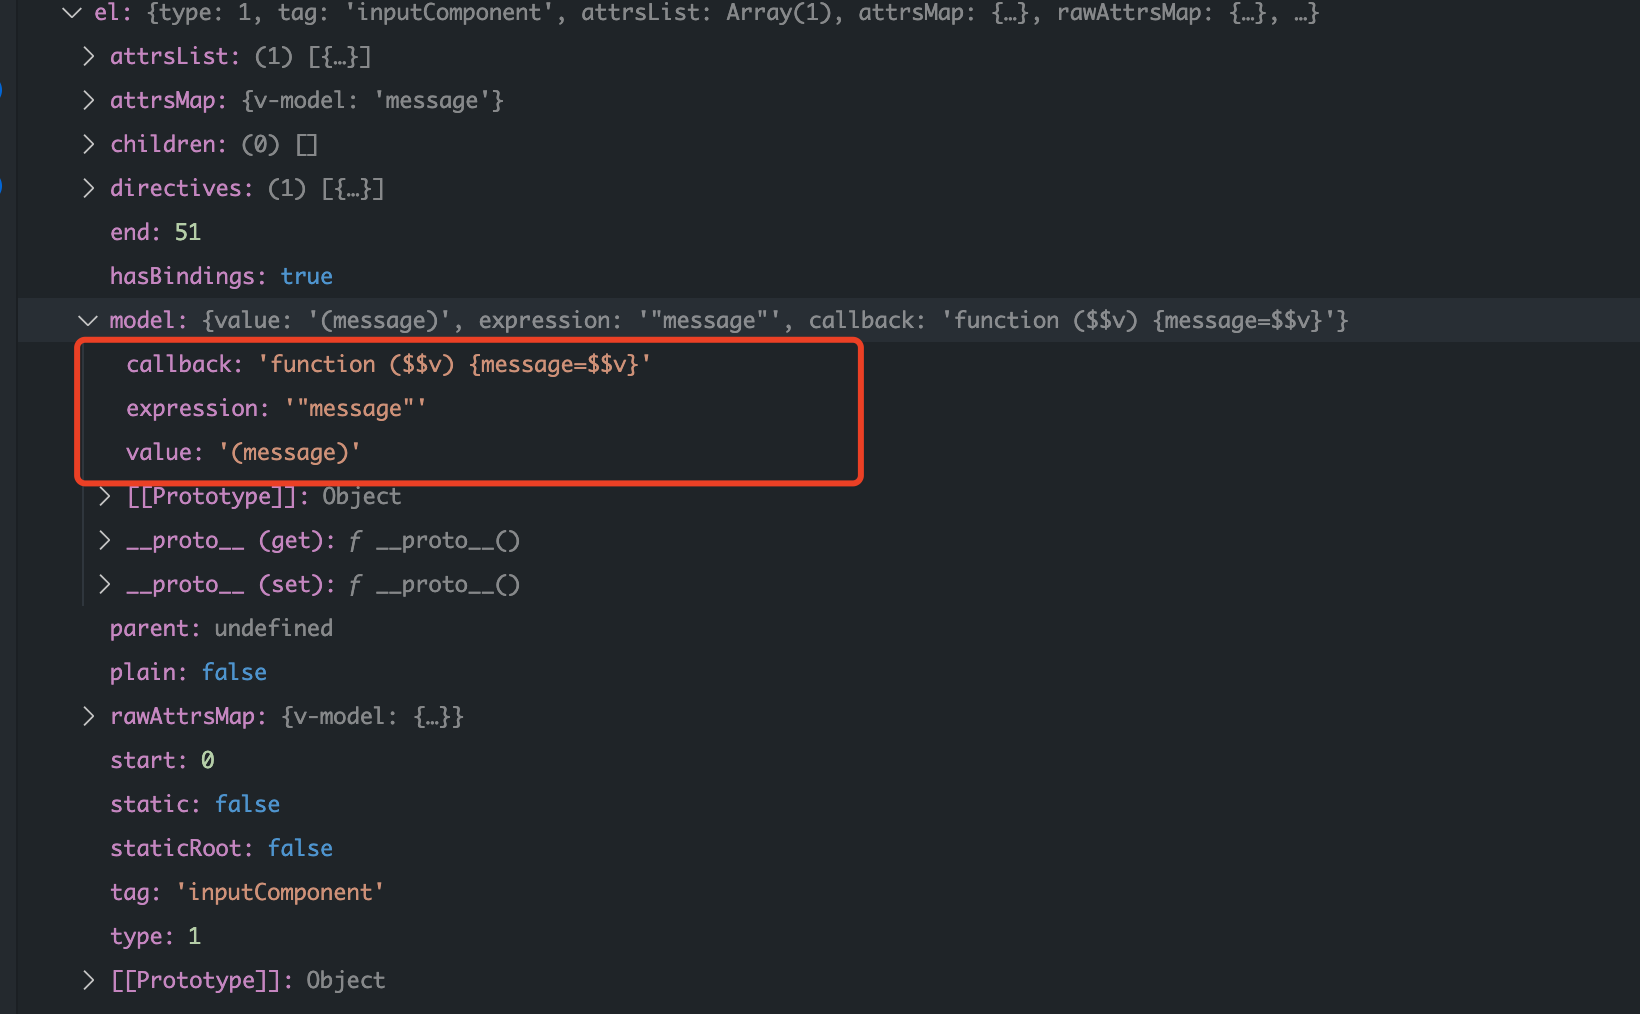Collapse the model object node
Screen dimensions: 1640x1014
[88, 320]
